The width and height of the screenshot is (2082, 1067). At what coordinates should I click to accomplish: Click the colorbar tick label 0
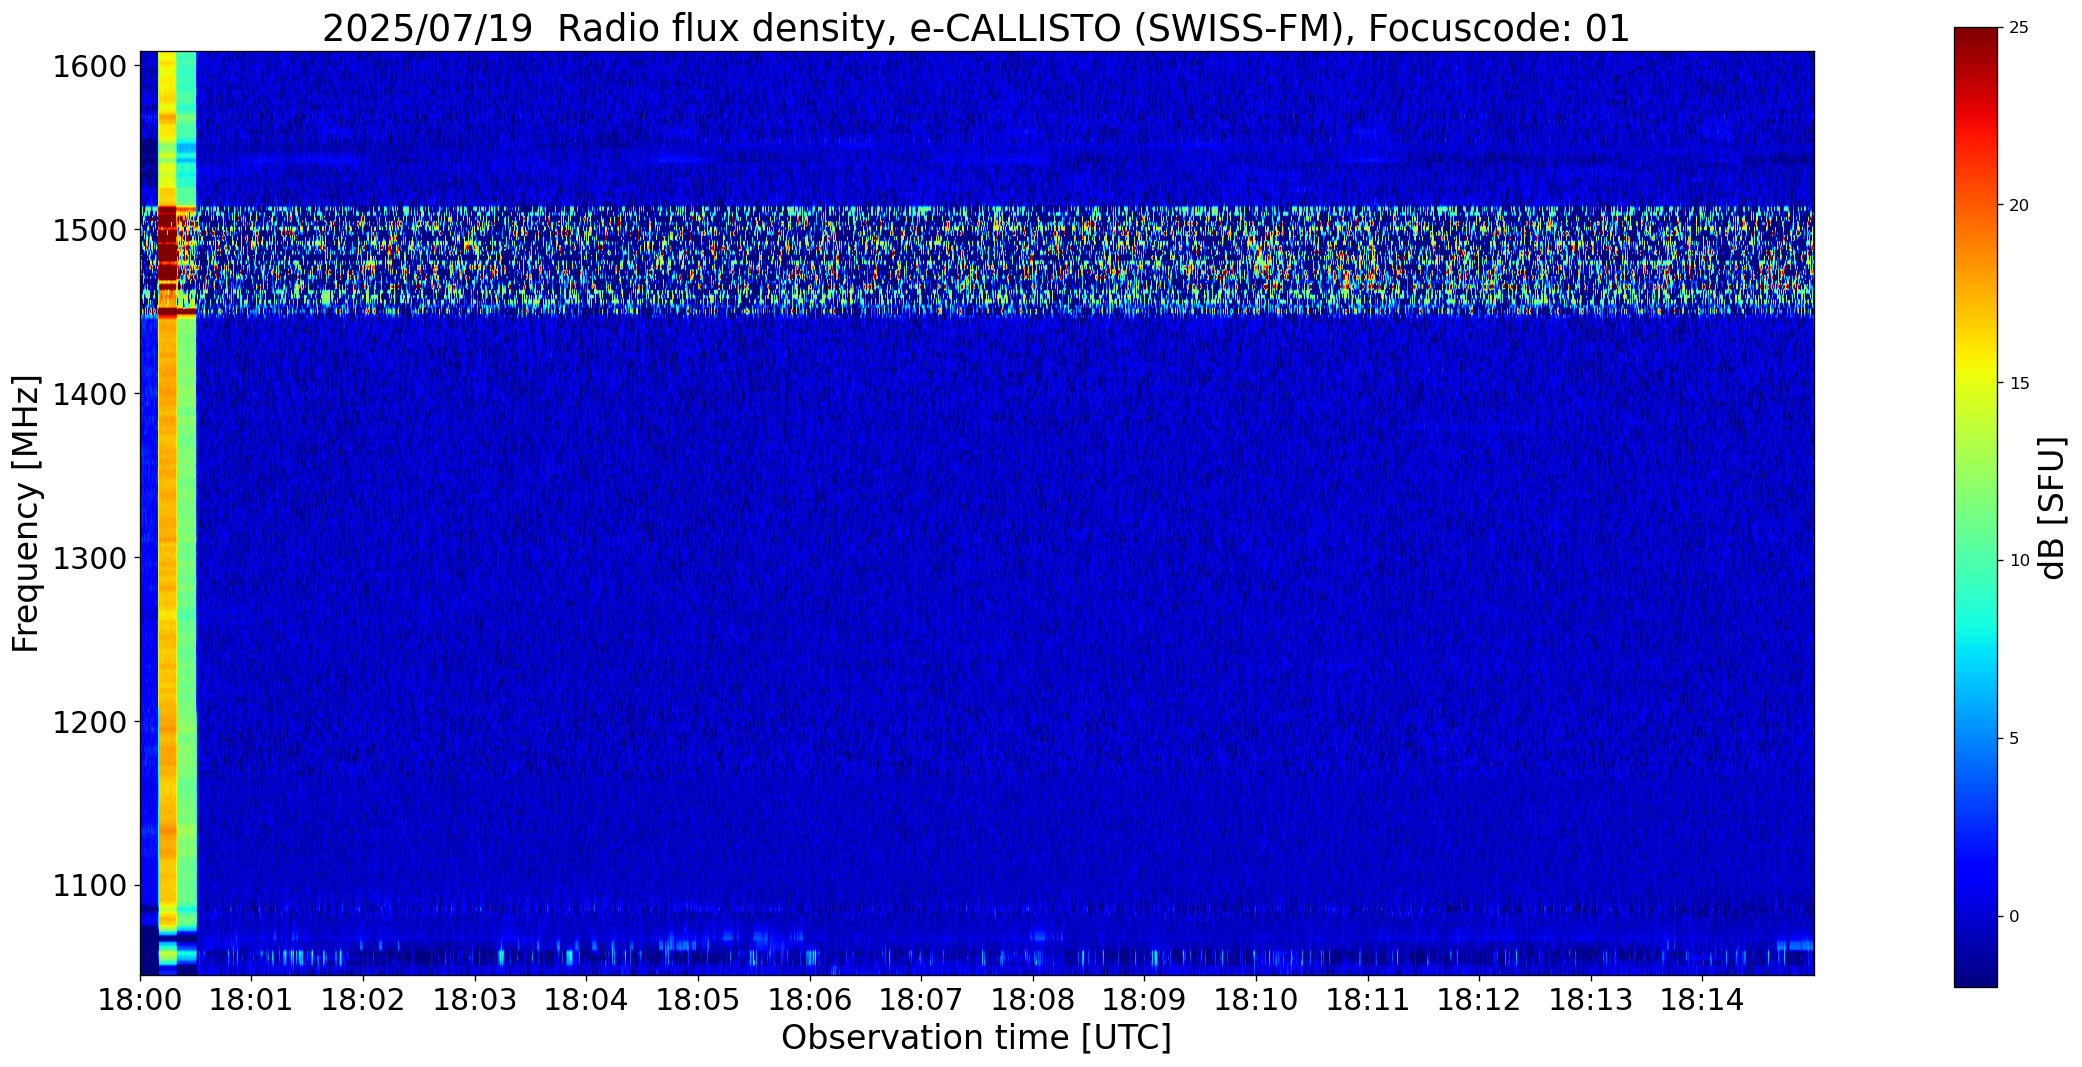click(x=2014, y=917)
